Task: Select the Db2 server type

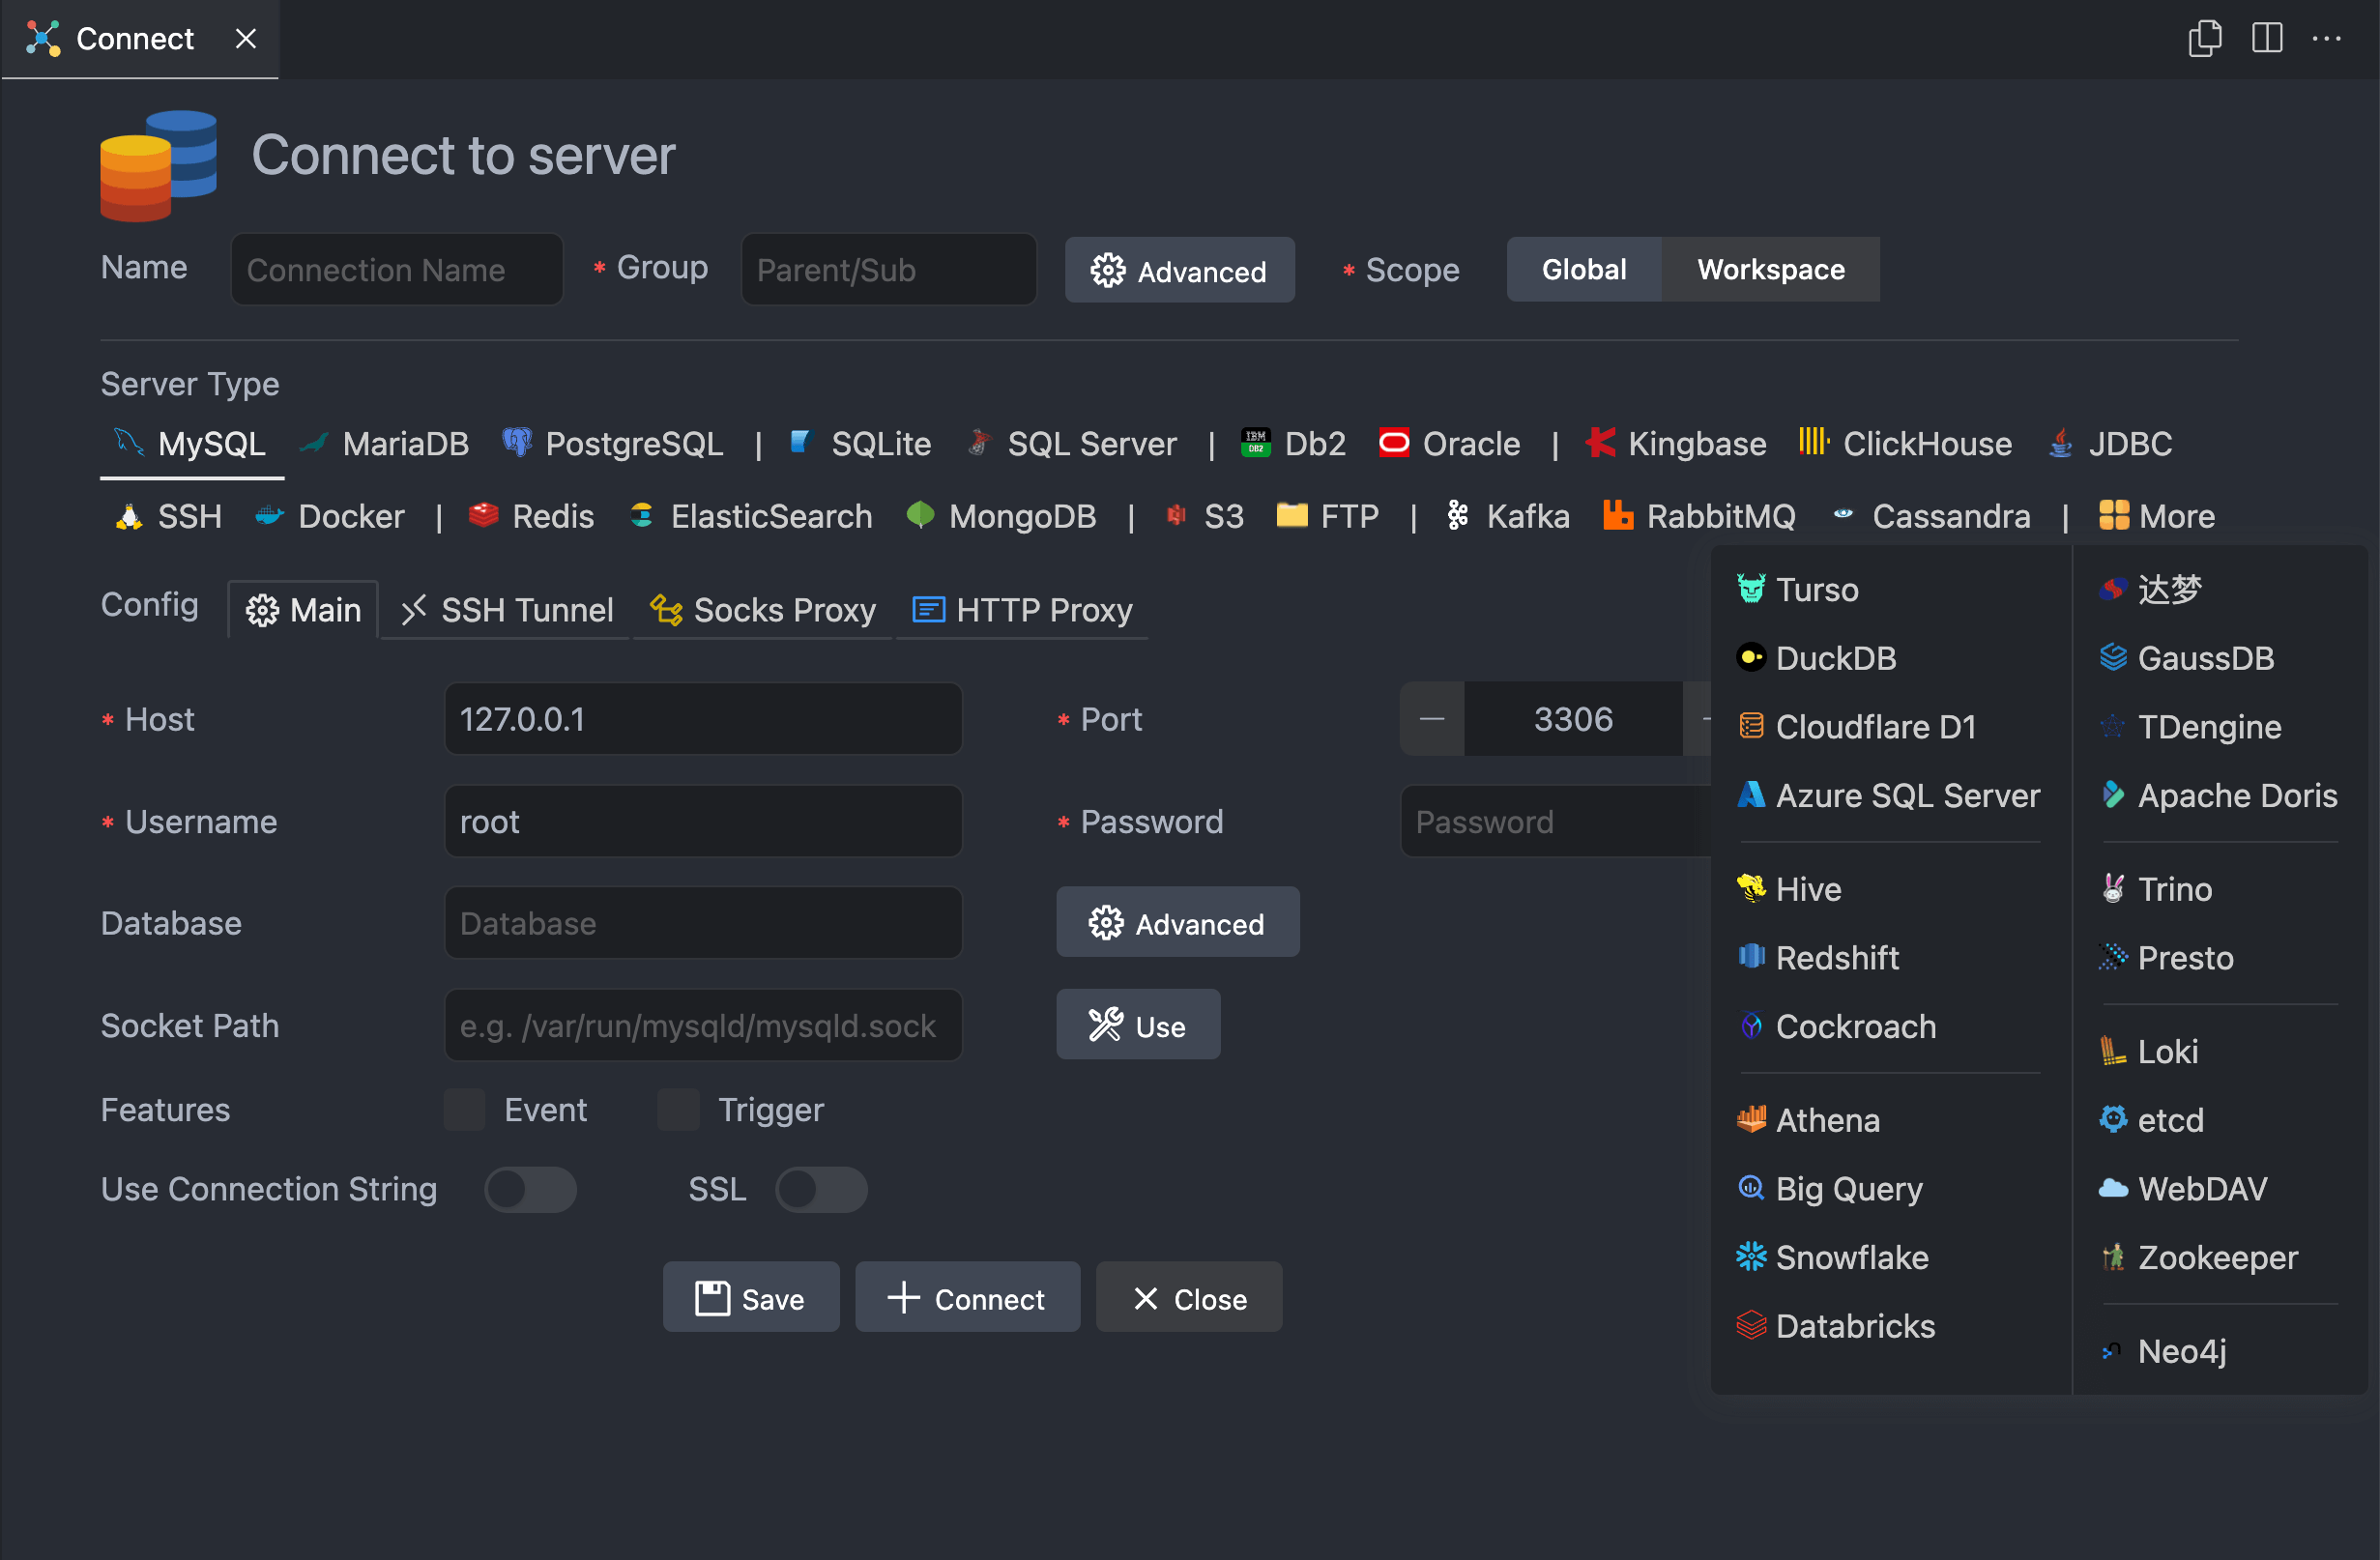Action: 1293,443
